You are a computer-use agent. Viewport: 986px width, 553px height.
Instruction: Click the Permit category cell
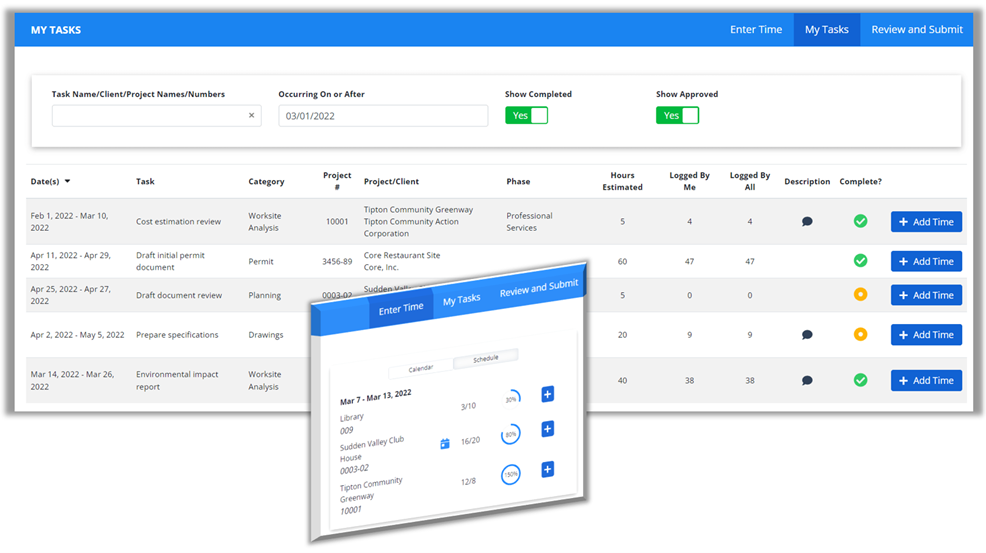tap(261, 261)
